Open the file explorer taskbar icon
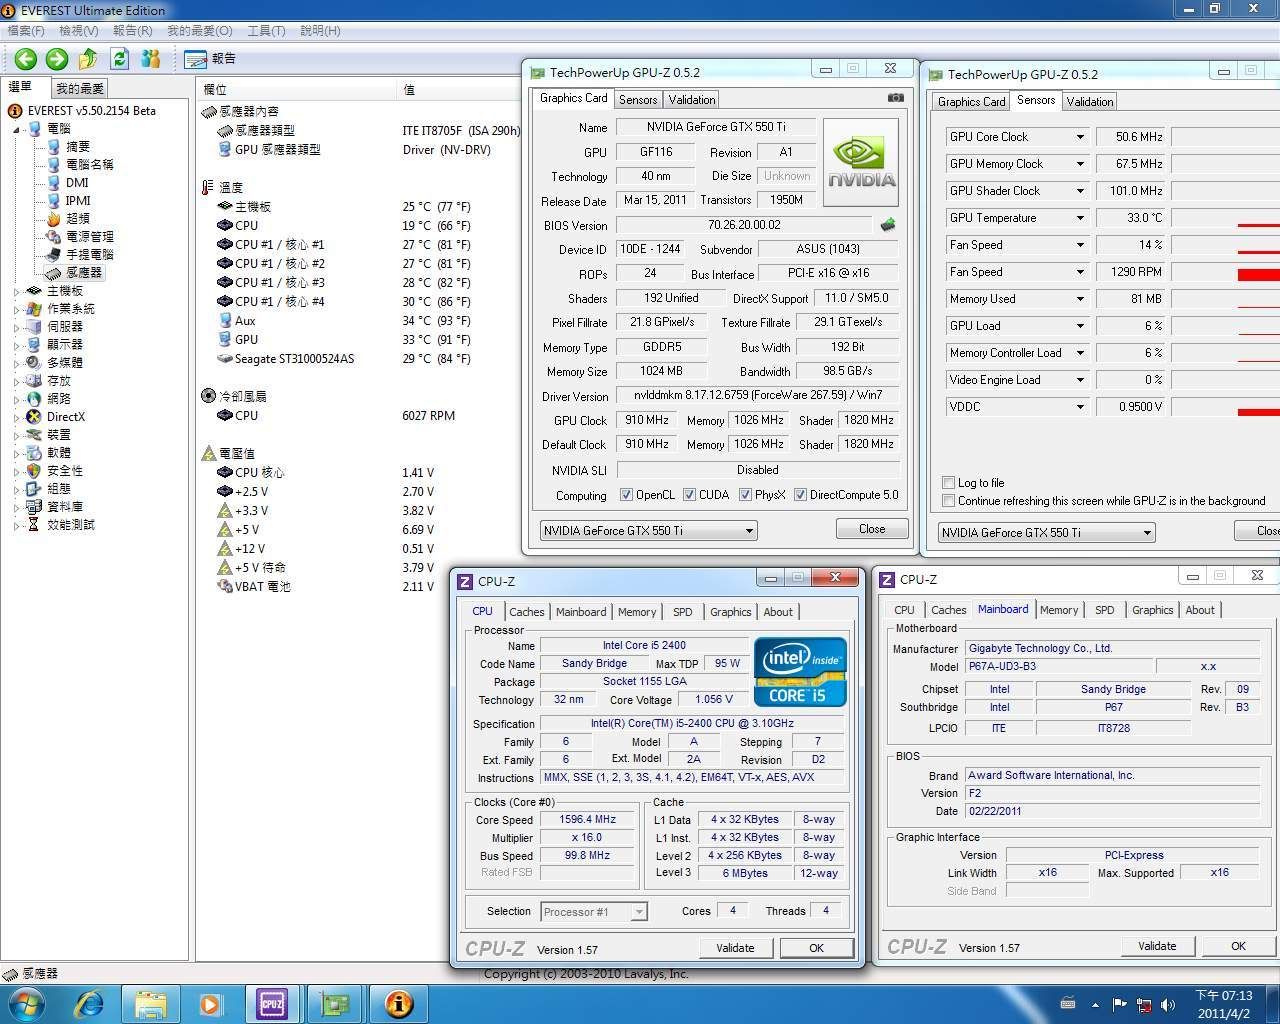Screen dimensions: 1280x1024 tap(150, 1003)
